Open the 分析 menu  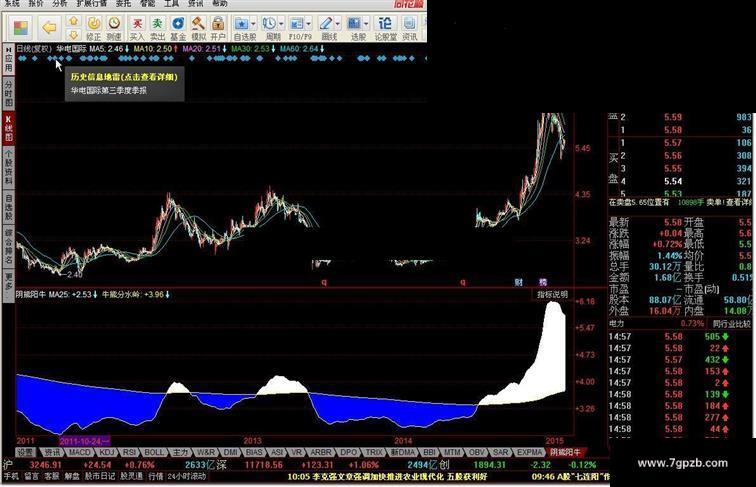(x=60, y=3)
